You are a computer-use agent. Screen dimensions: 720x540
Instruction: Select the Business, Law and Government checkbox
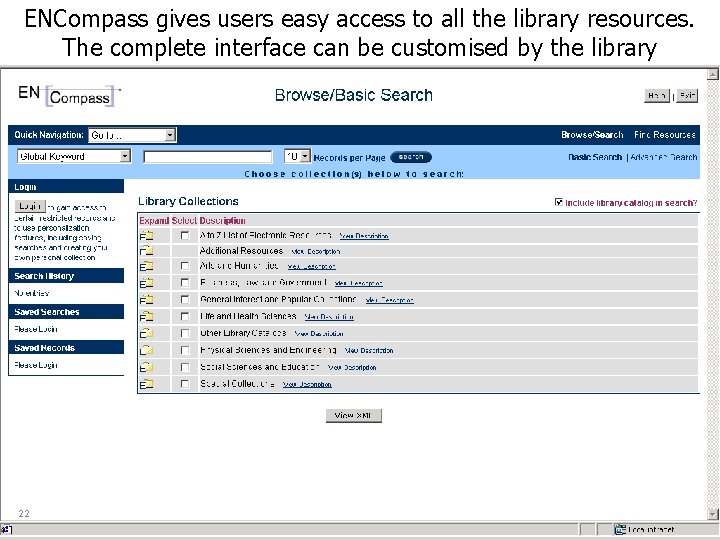coord(185,282)
